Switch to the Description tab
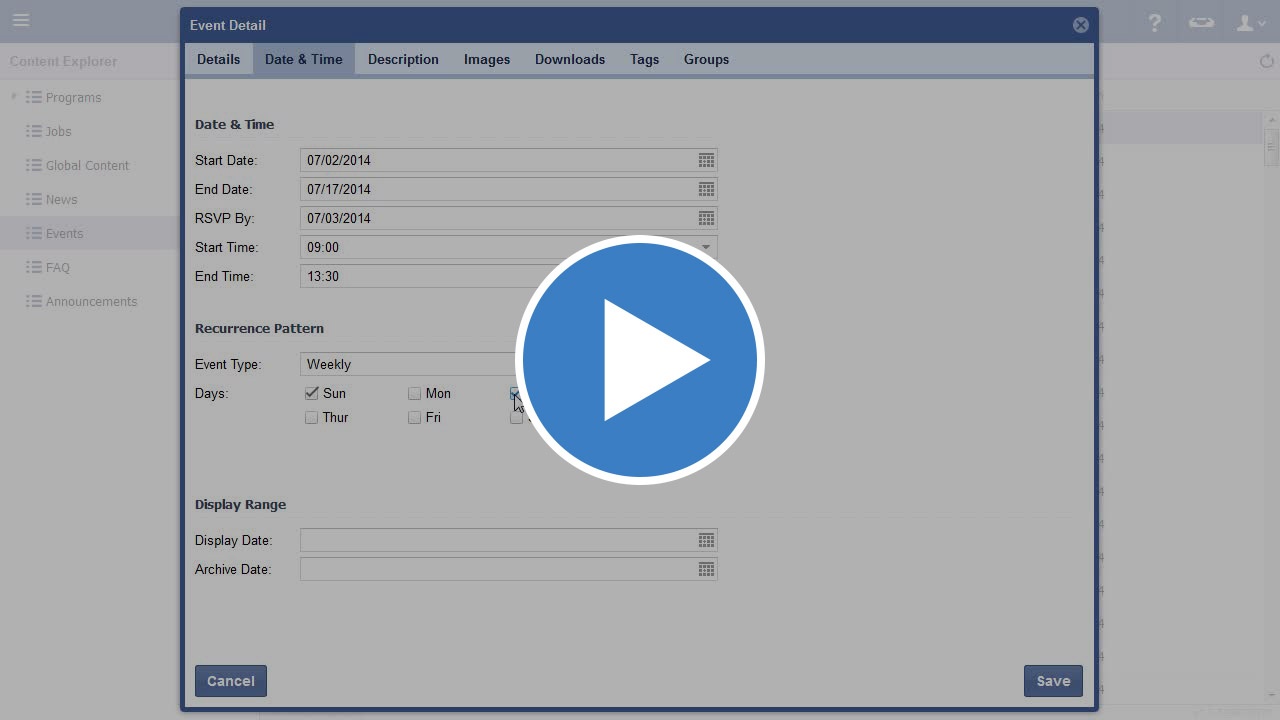1280x720 pixels. tap(403, 59)
